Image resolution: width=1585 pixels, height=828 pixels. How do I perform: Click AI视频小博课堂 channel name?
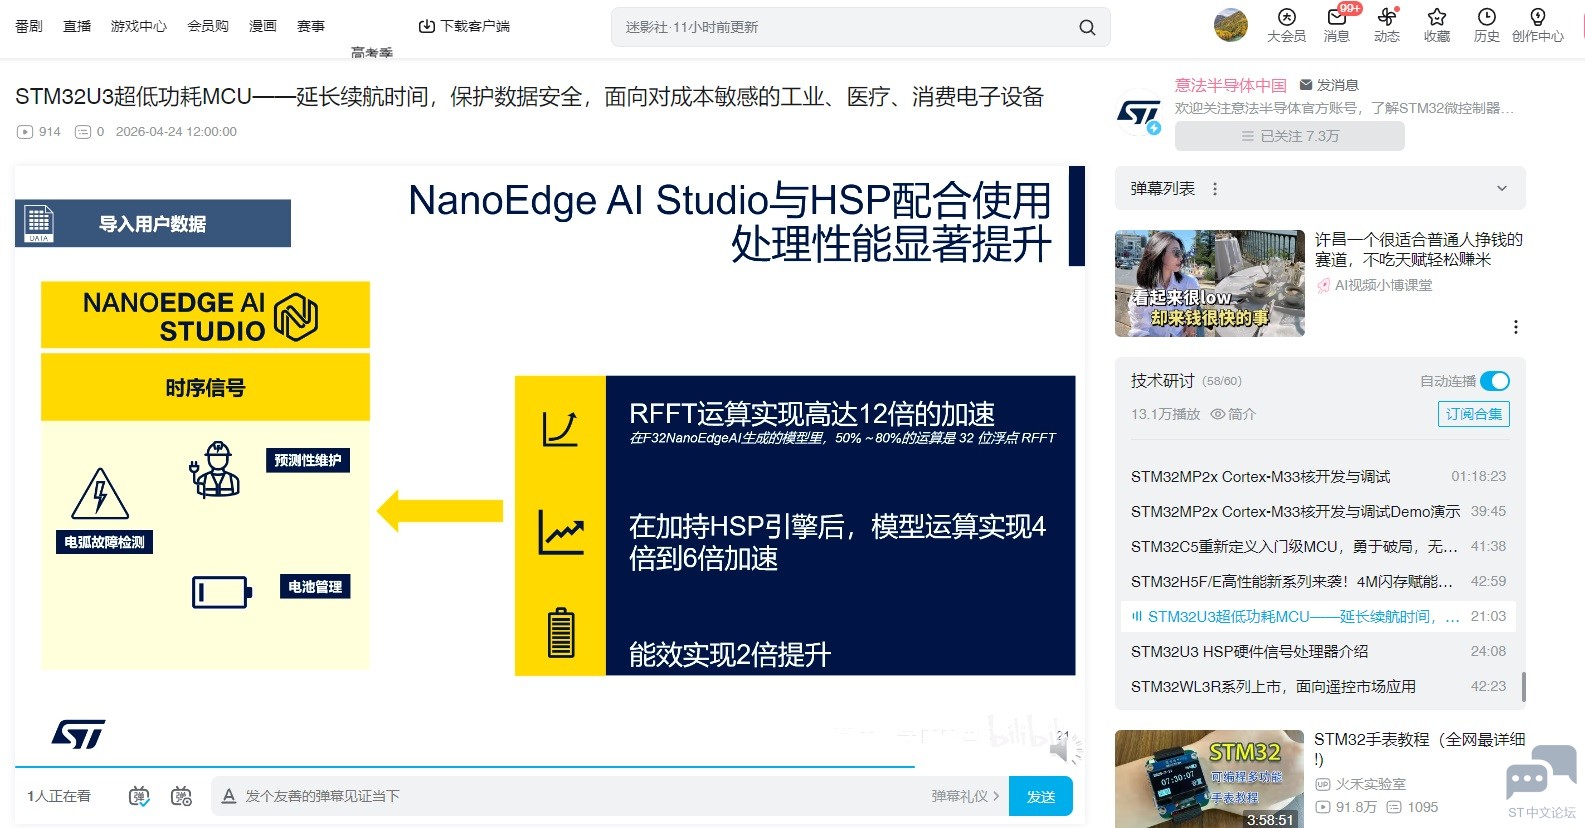1383,285
